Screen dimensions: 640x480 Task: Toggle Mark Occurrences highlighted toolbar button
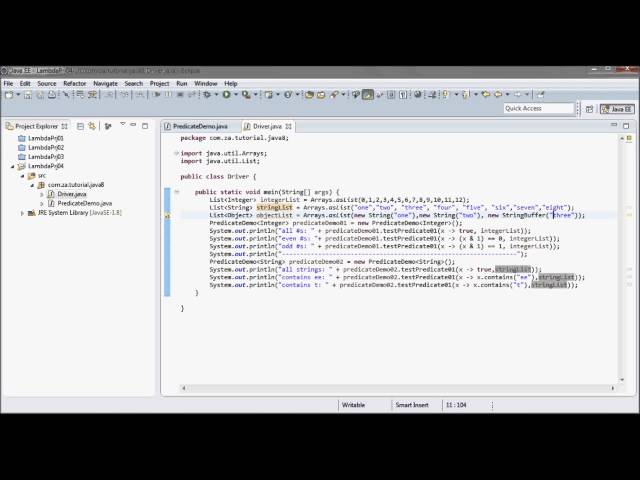coord(368,95)
